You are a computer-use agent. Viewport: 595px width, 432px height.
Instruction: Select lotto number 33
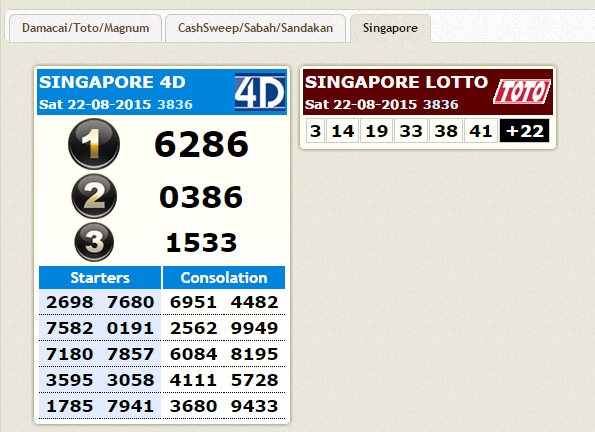[x=411, y=131]
